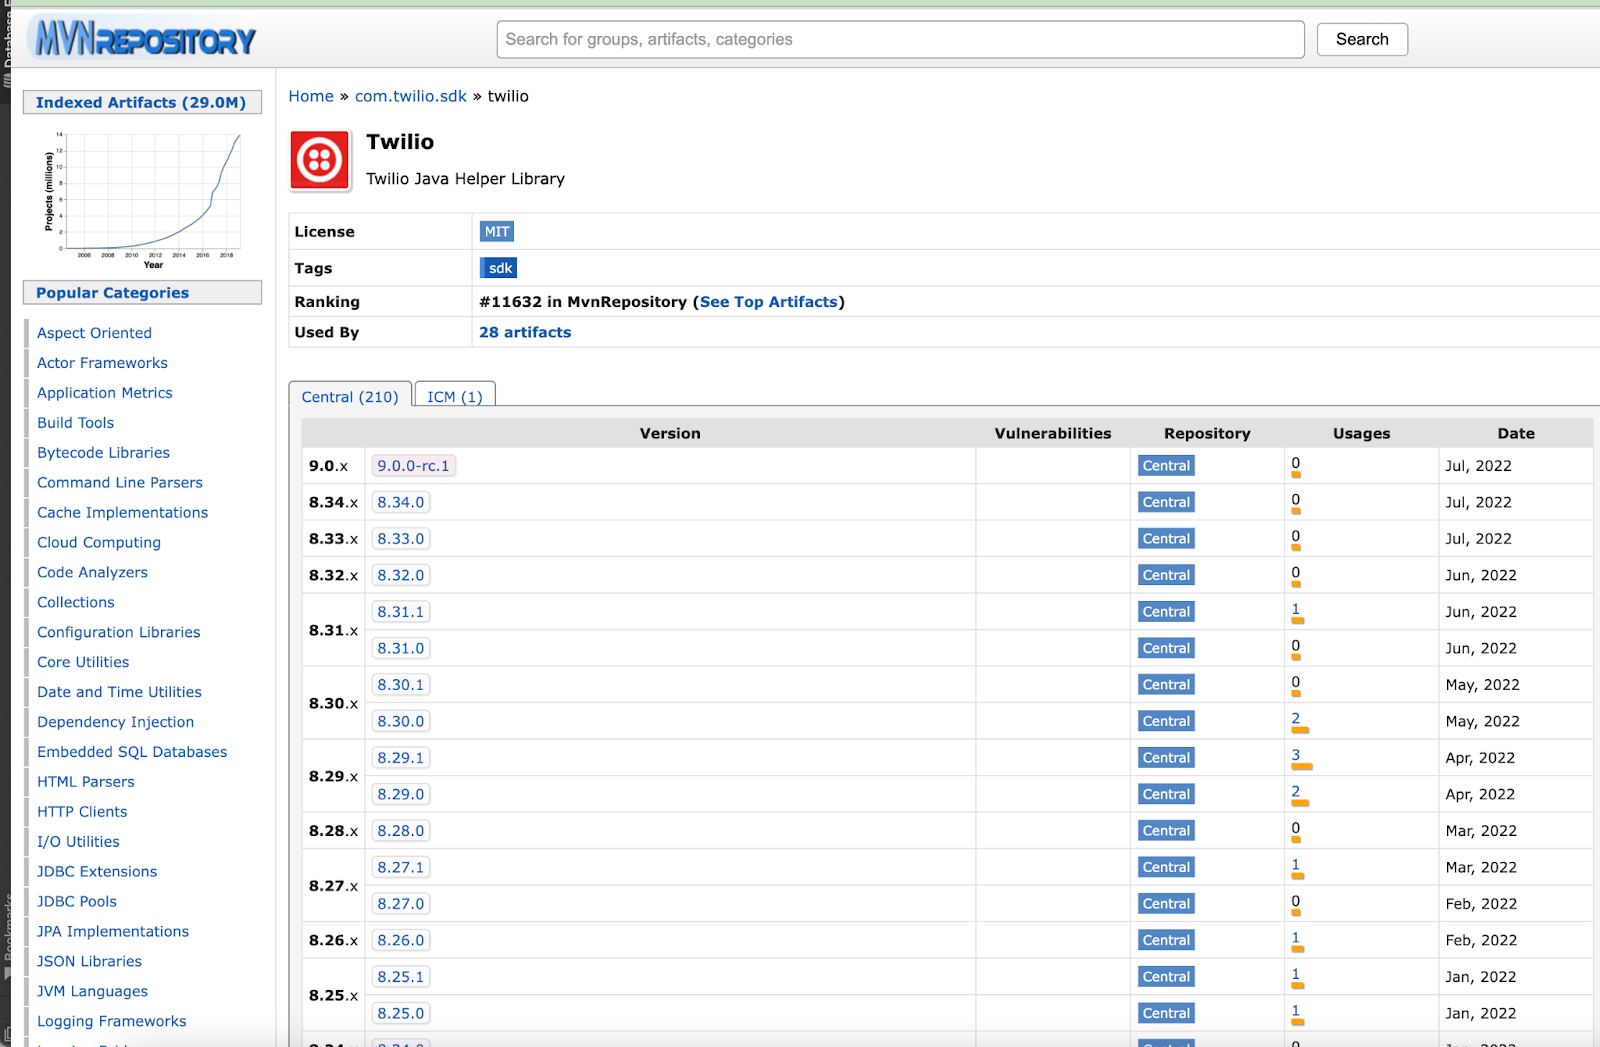Click the Twilio red logo icon

(x=320, y=160)
